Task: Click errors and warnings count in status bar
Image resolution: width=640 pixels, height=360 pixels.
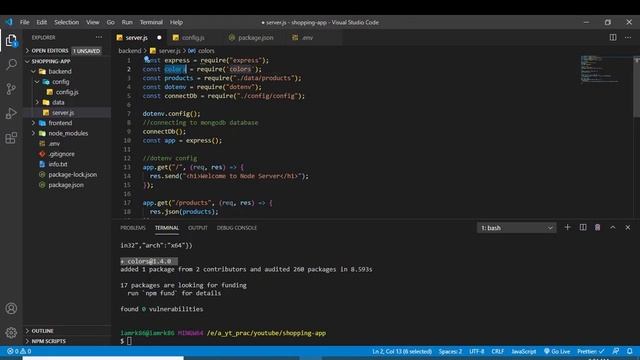Action: [x=19, y=351]
